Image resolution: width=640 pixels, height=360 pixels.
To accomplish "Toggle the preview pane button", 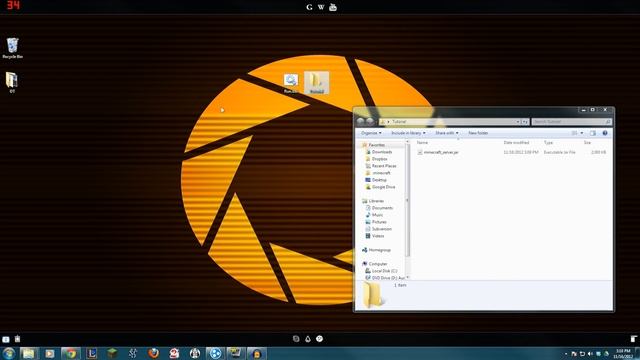I will (593, 133).
